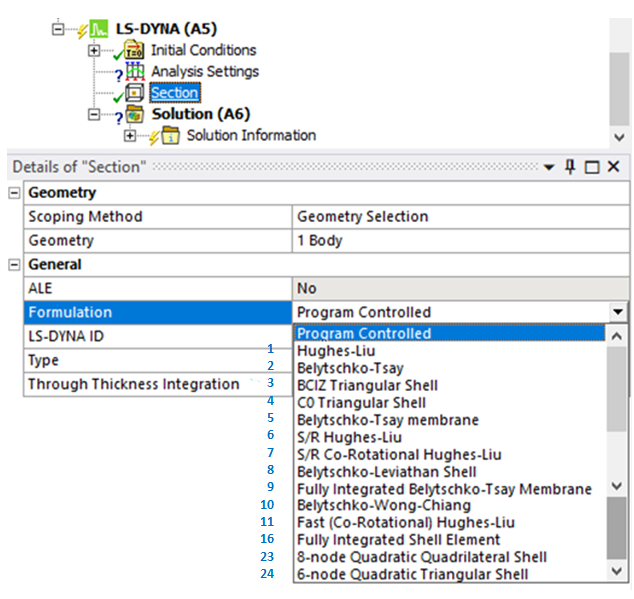Collapse the General category in Details

(14, 265)
